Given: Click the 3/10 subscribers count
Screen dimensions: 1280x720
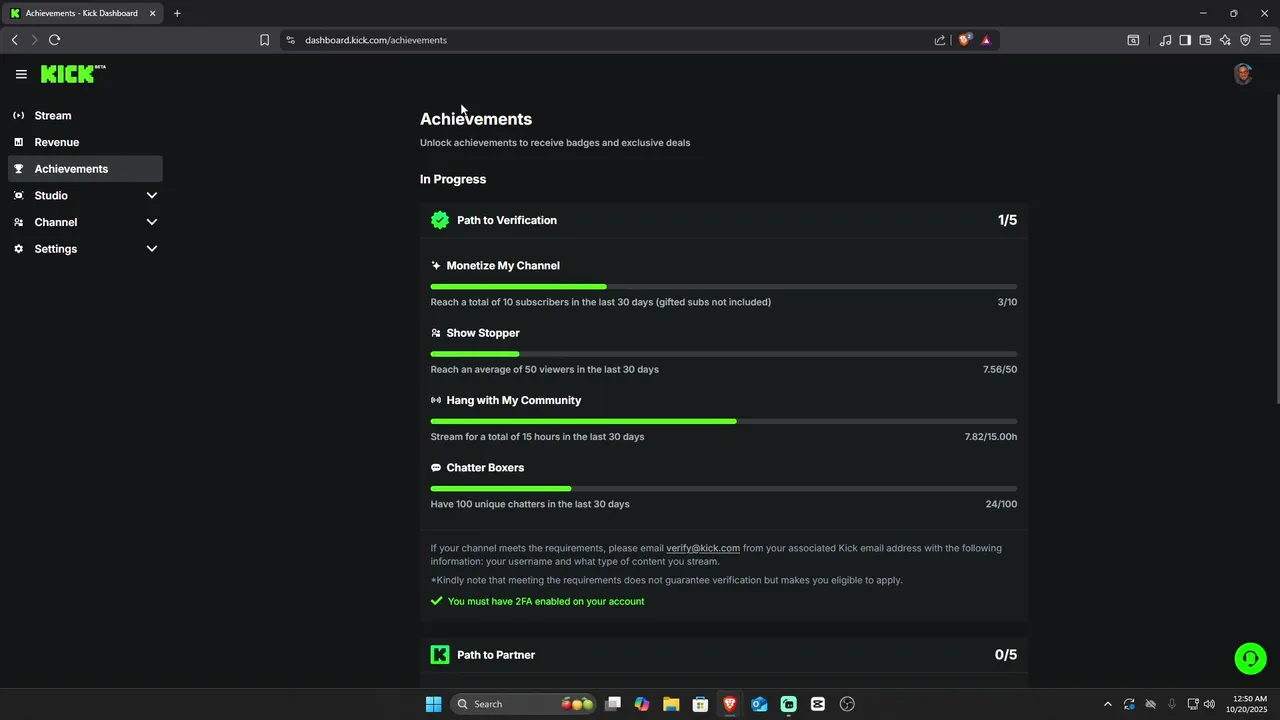Looking at the screenshot, I should pyautogui.click(x=1007, y=302).
